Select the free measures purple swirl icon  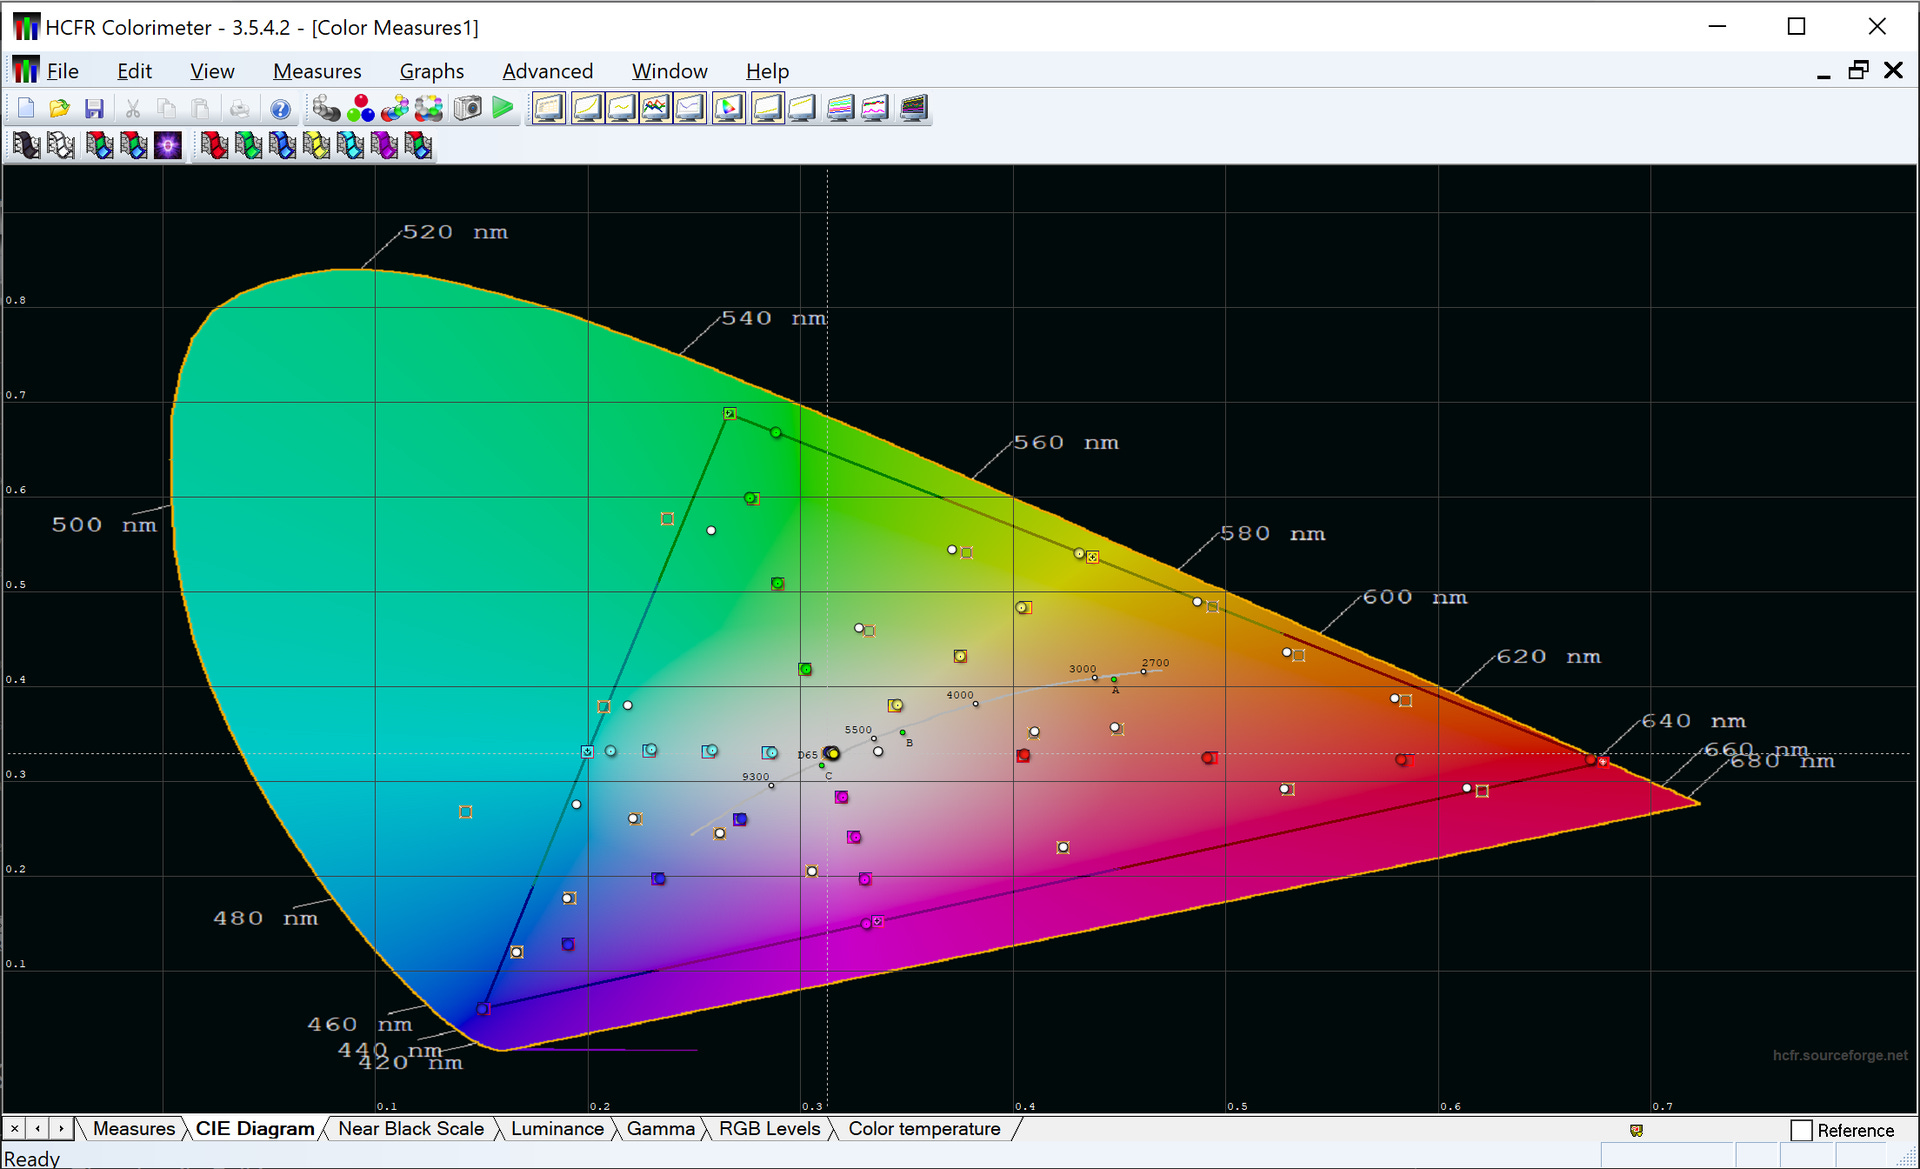point(168,145)
